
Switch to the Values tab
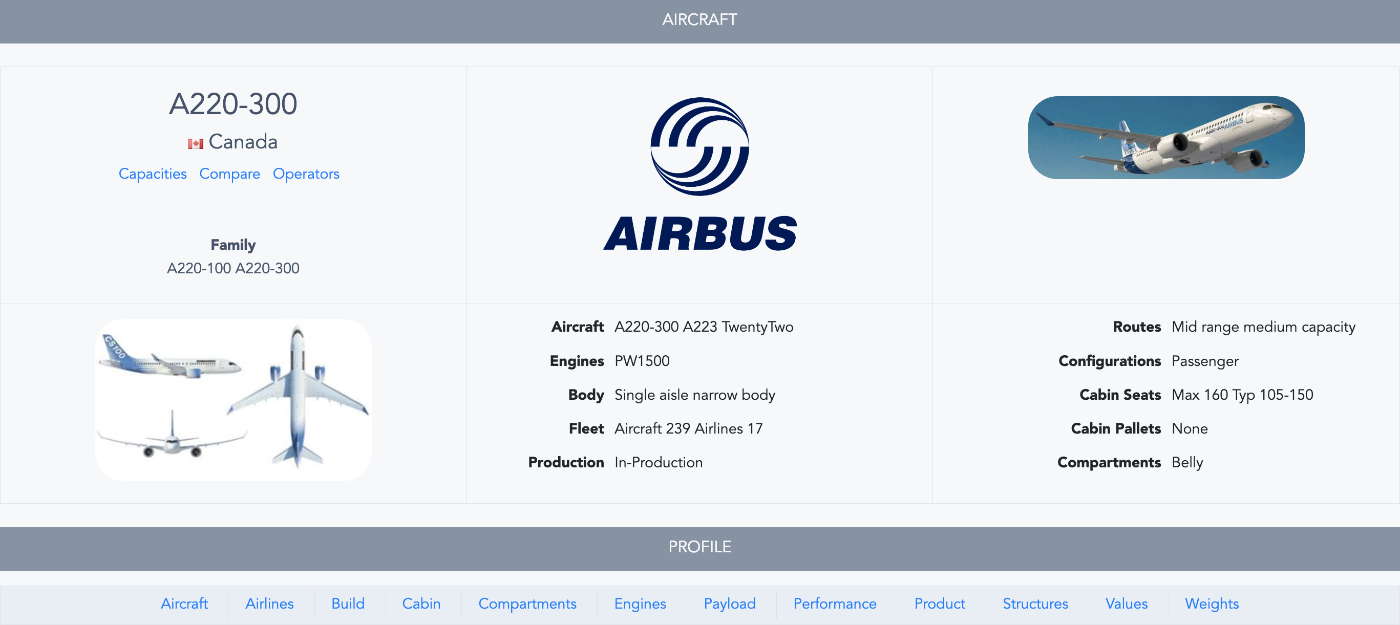click(x=1126, y=604)
